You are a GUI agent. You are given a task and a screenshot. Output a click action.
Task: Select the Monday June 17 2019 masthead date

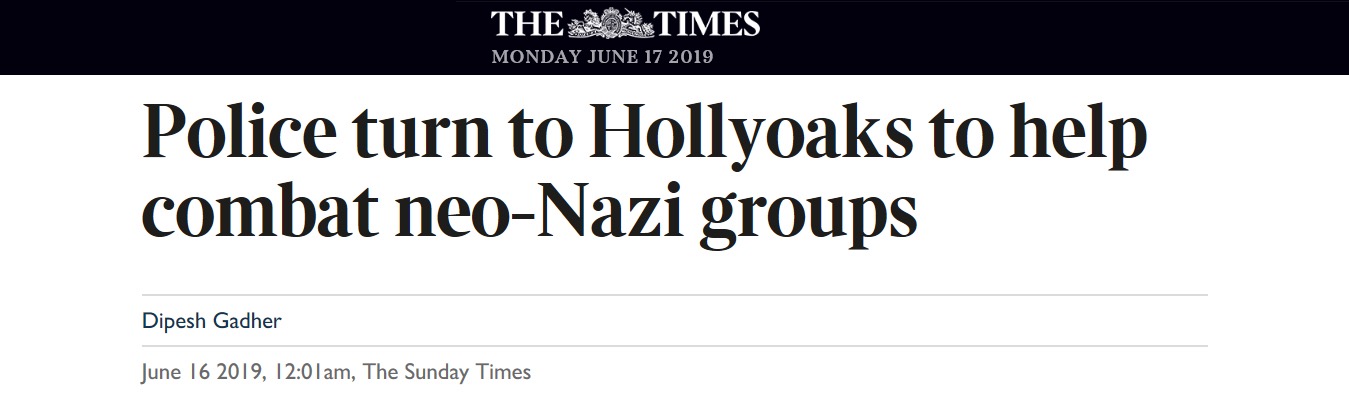(x=602, y=57)
